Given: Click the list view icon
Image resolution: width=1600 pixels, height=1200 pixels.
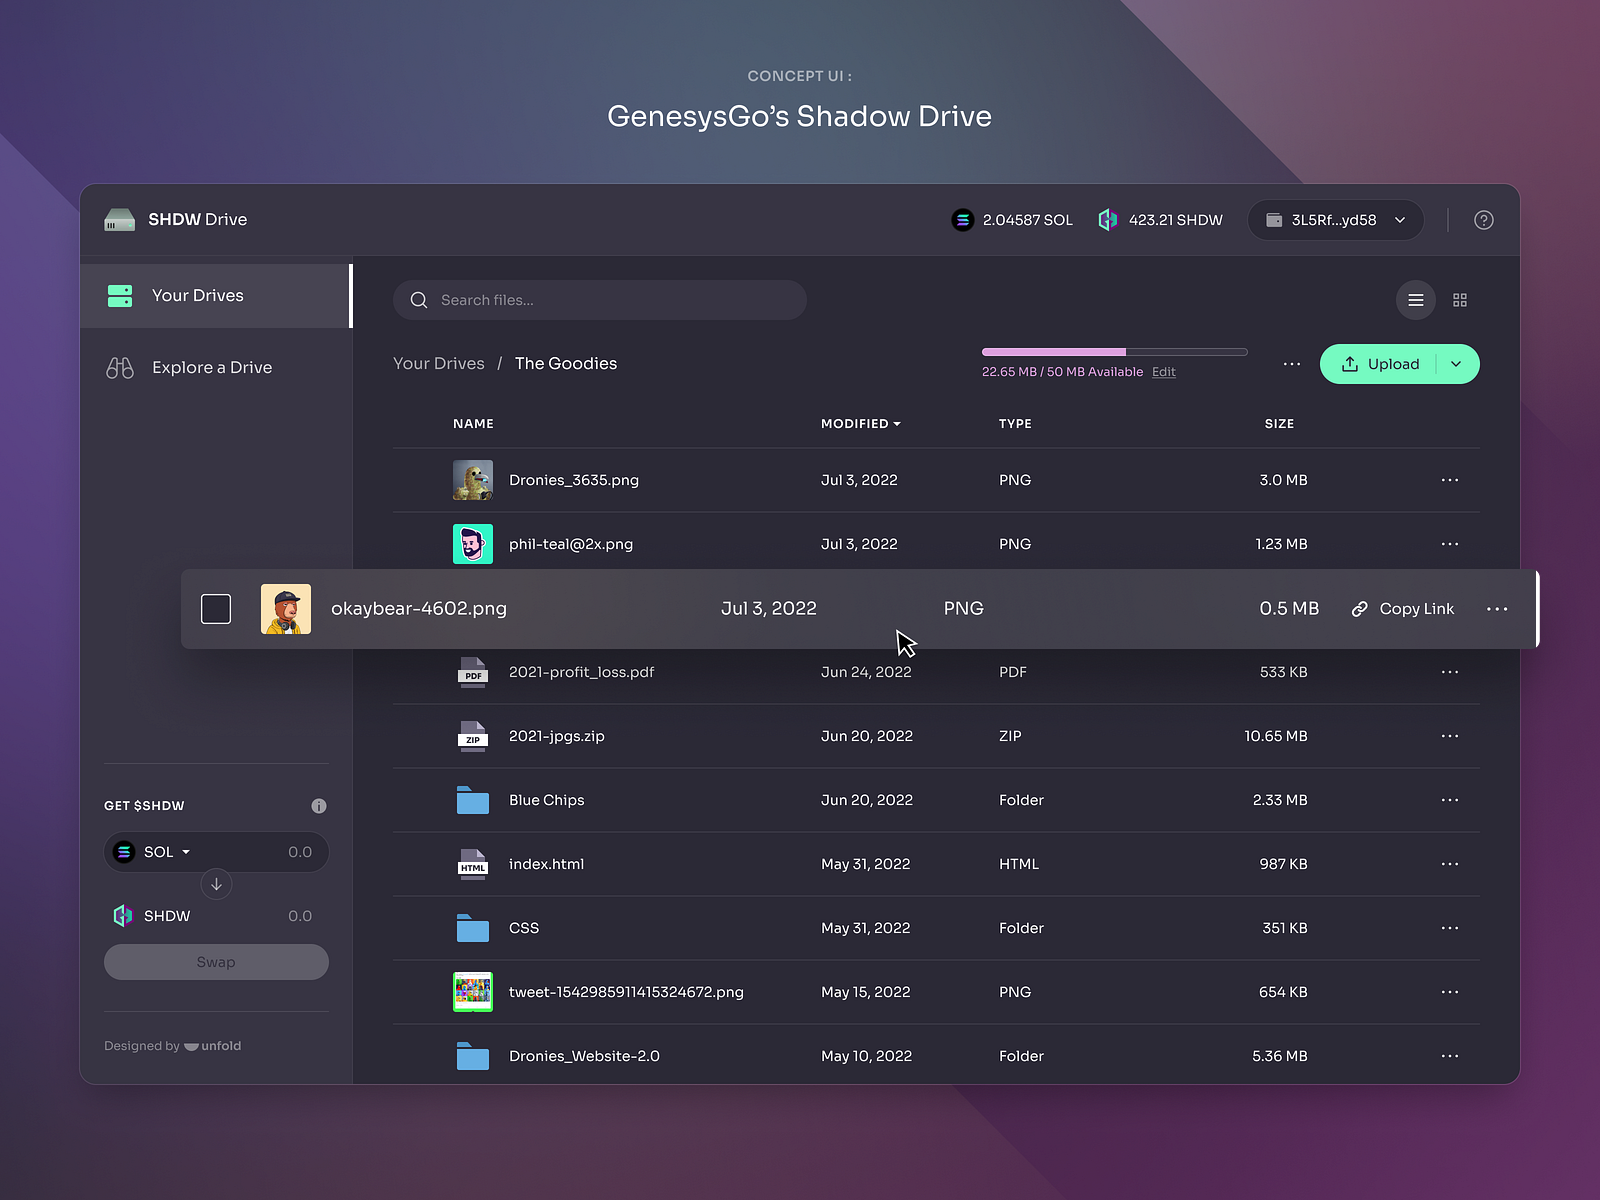Looking at the screenshot, I should [1416, 300].
